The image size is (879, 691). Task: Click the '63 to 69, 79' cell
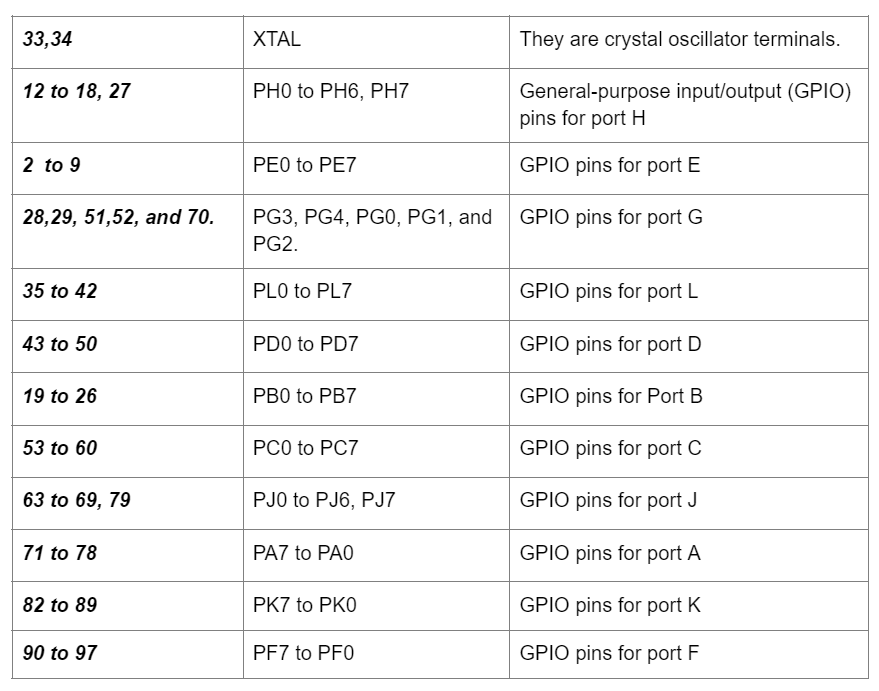(127, 504)
